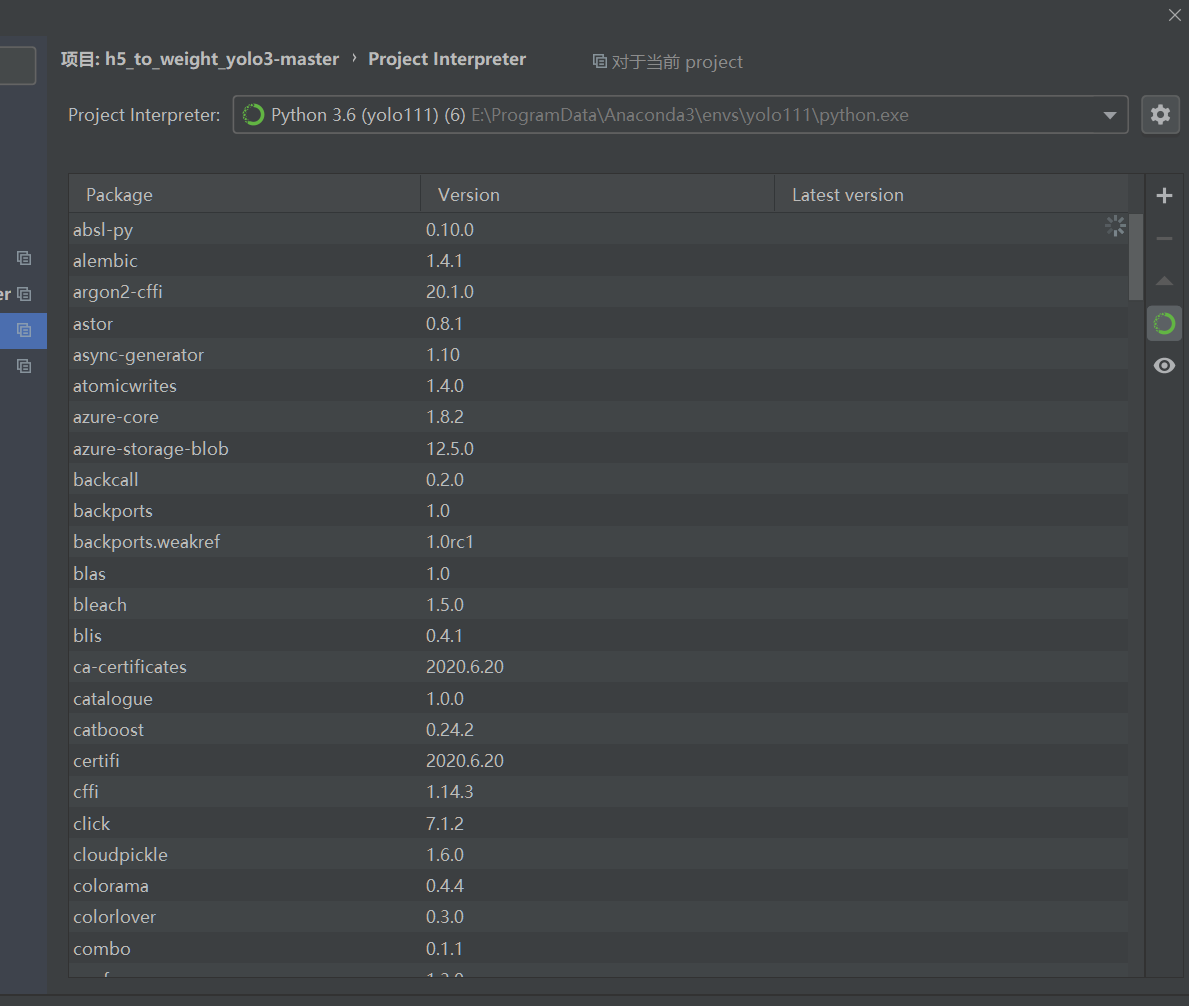Select the absl-py package row
Viewport: 1189px width, 1006px height.
click(598, 230)
